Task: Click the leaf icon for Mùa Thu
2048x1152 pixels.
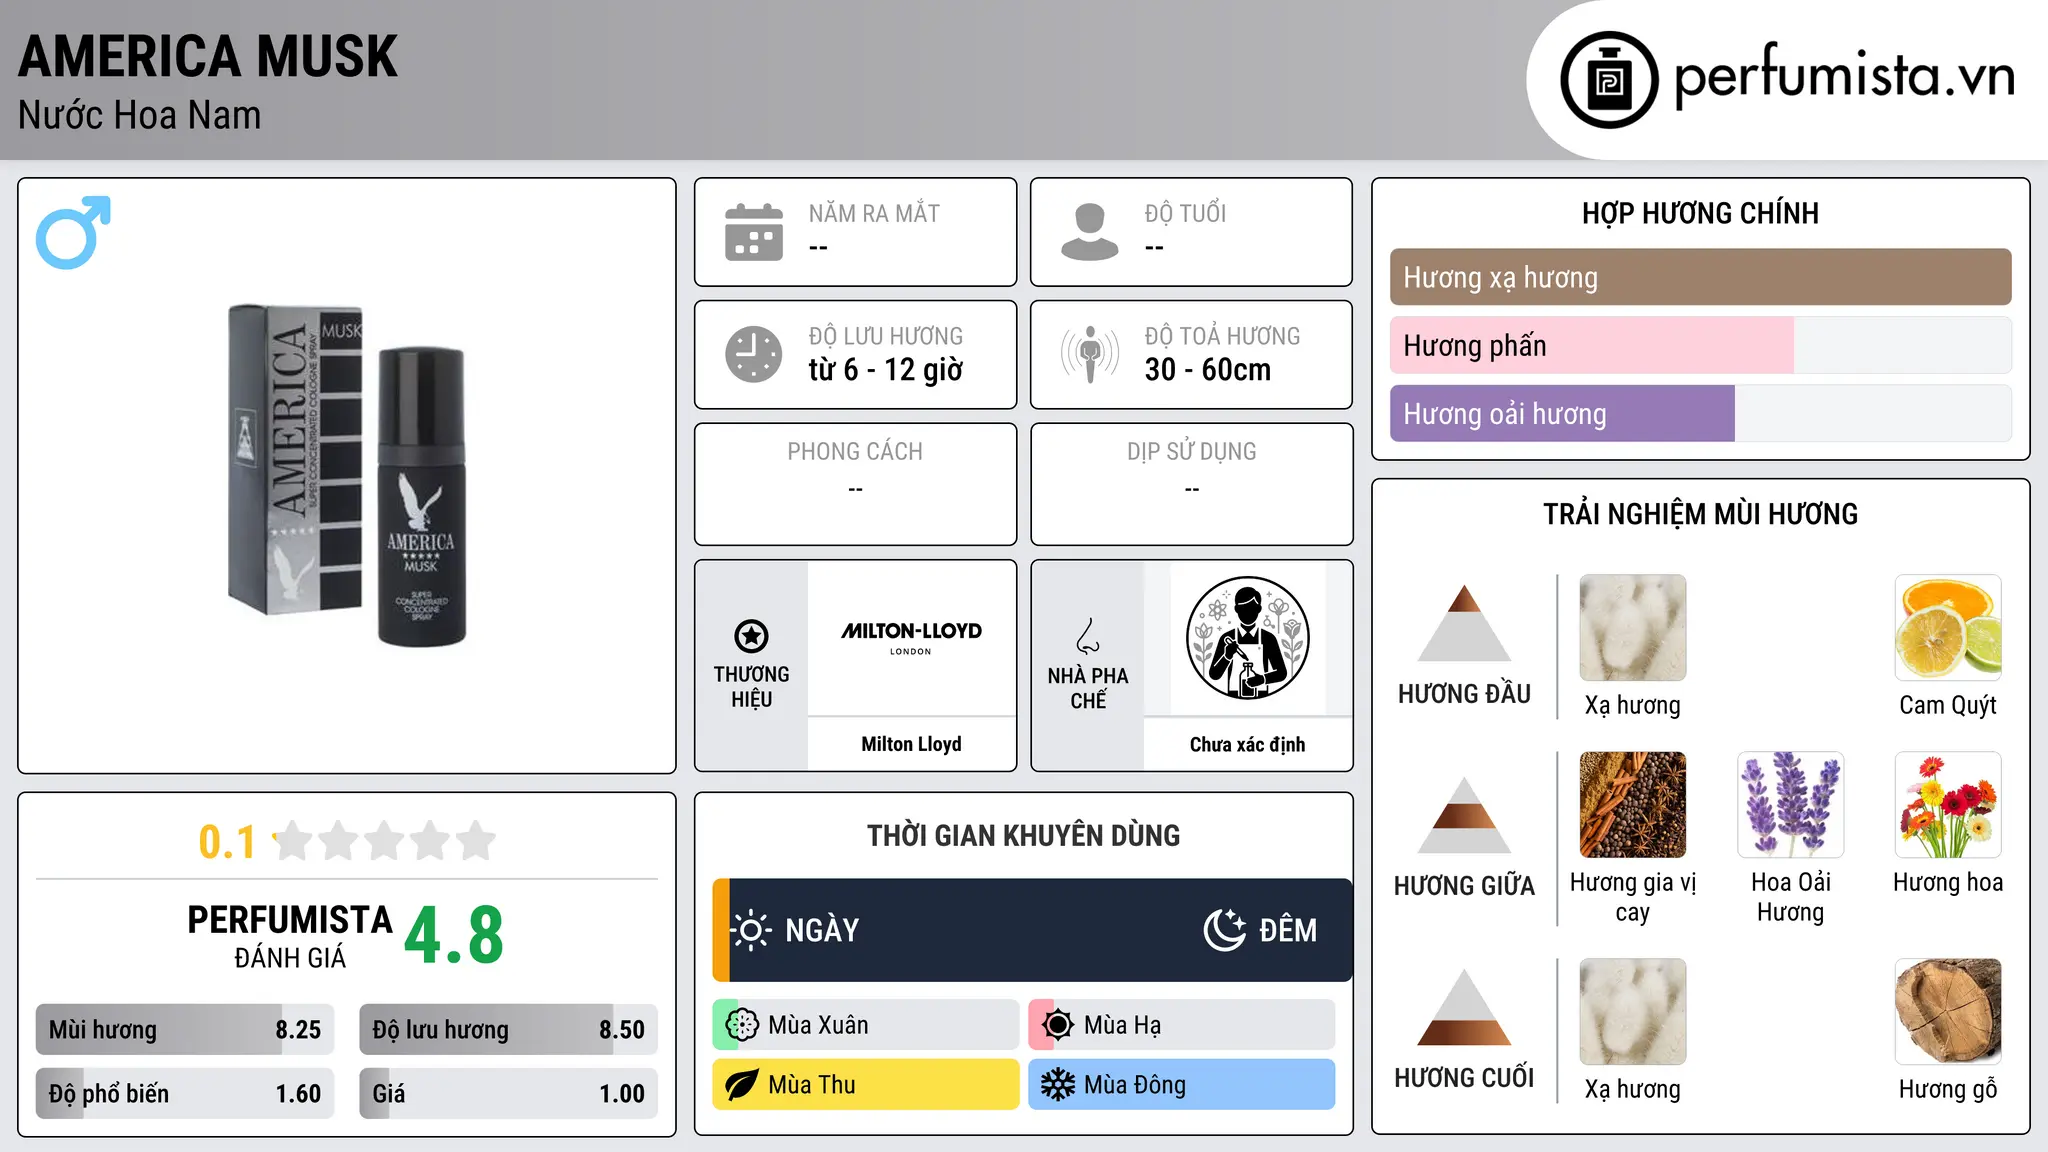Action: pos(742,1085)
